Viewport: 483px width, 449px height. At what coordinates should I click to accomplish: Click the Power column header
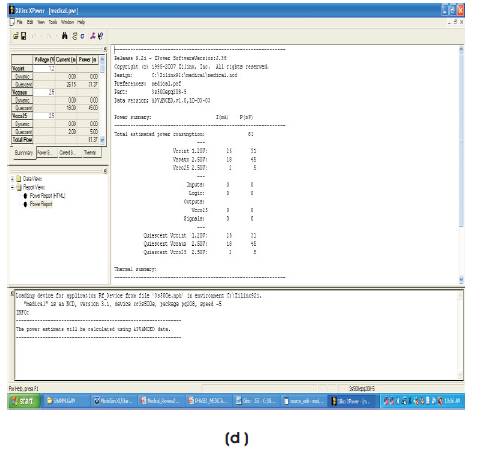tap(88, 60)
